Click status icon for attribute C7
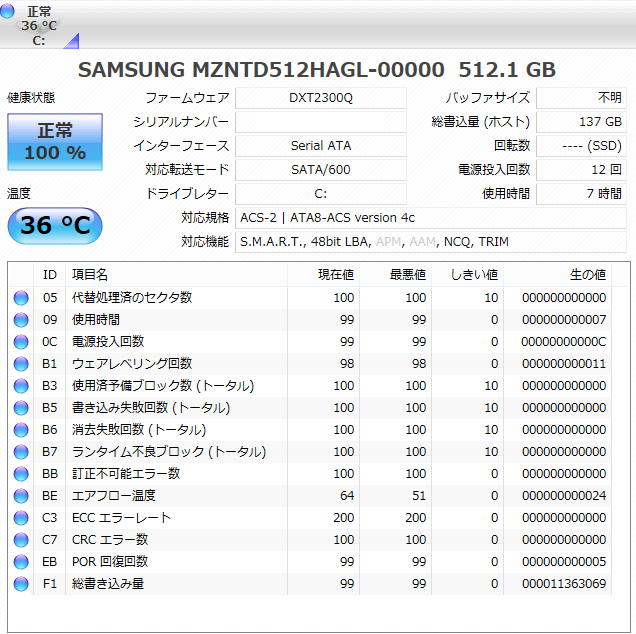 pos(21,540)
